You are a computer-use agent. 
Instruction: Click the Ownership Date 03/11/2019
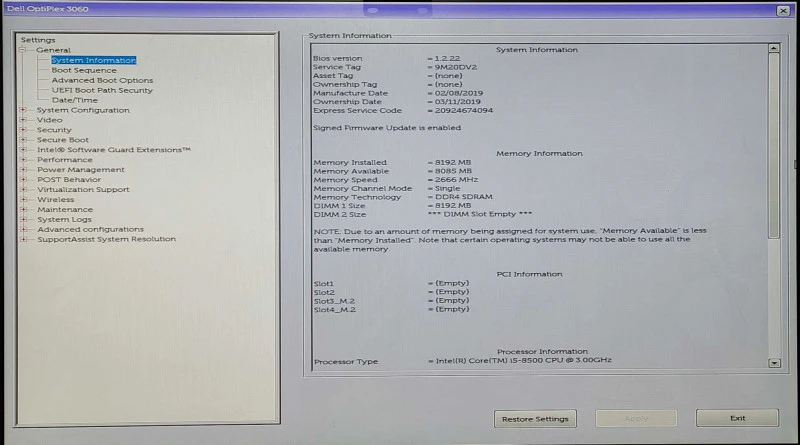[458, 102]
